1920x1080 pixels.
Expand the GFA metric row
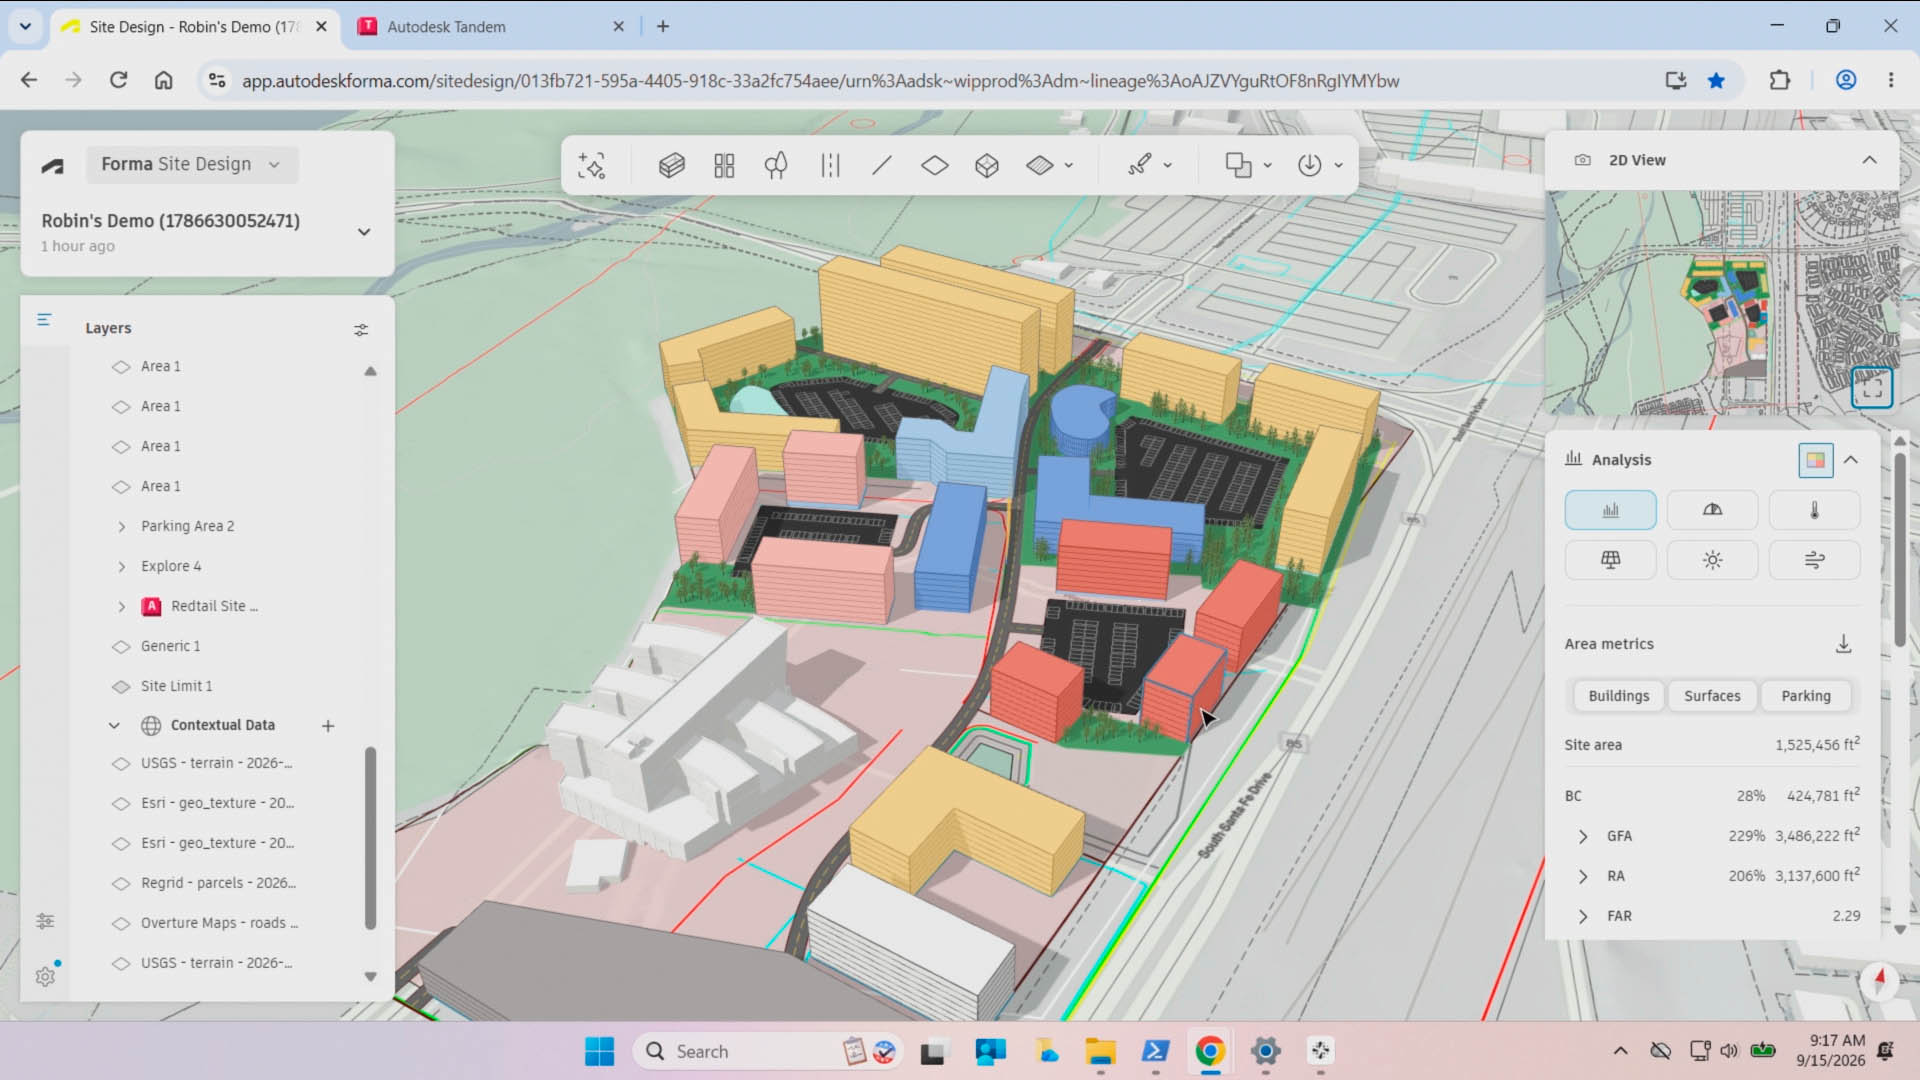1582,837
